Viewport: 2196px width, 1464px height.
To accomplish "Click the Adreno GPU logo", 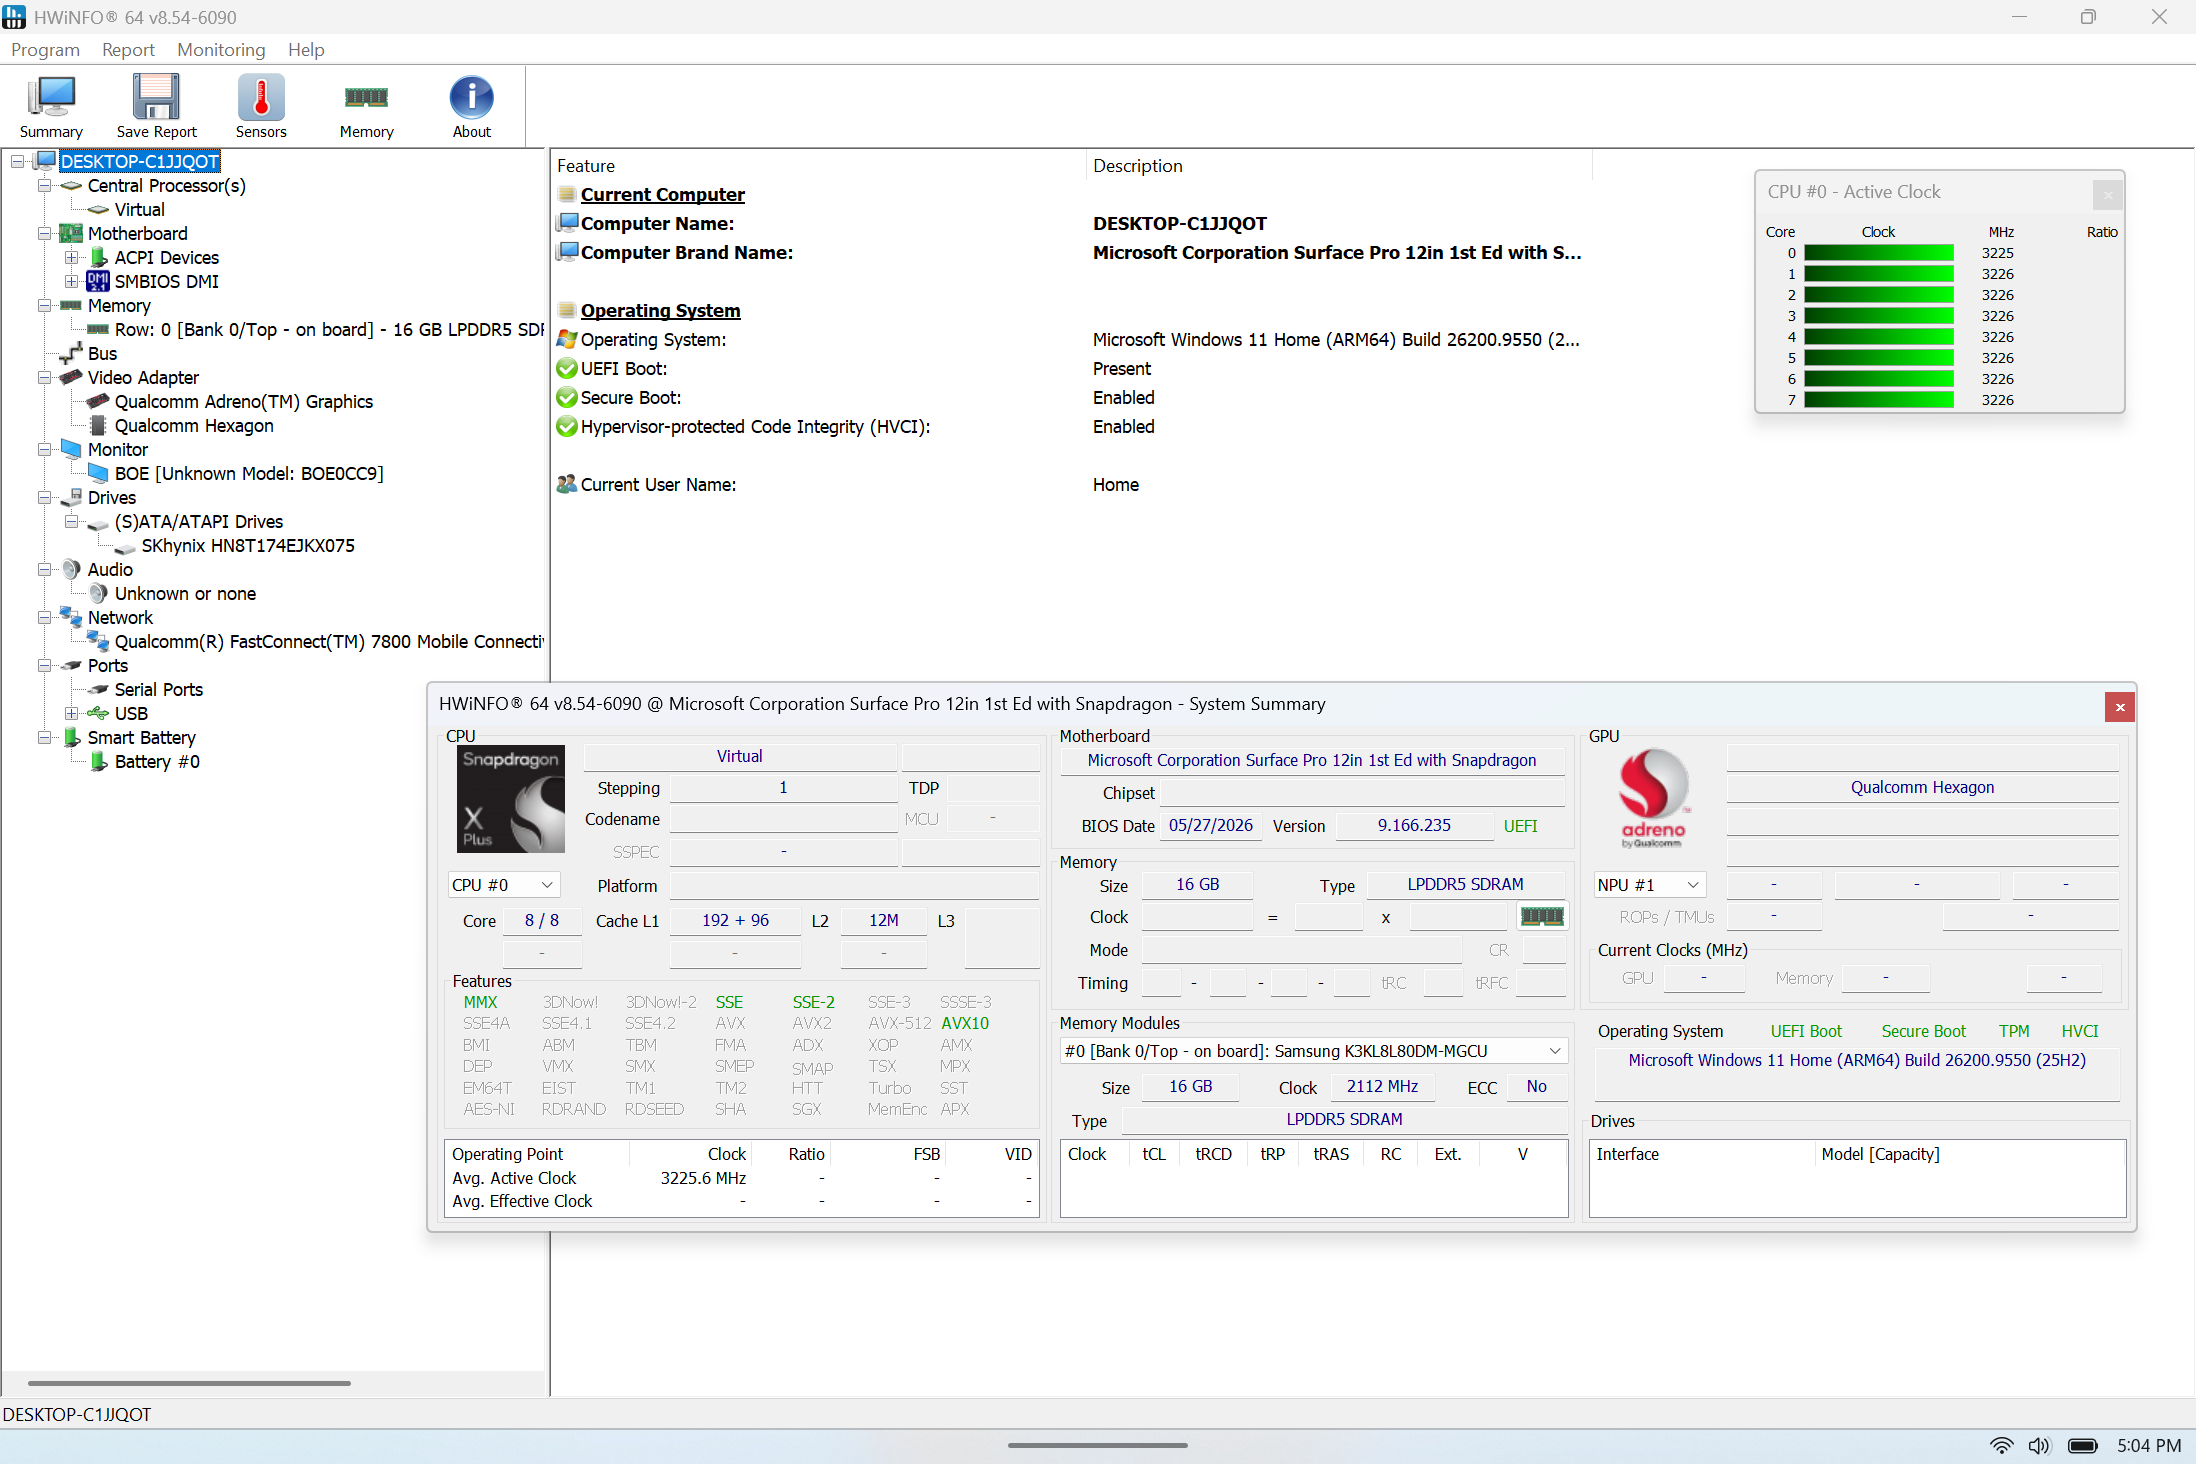I will [x=1653, y=799].
